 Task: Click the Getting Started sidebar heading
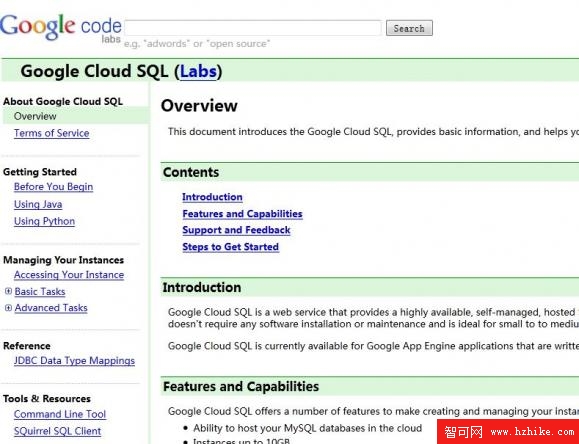click(40, 172)
